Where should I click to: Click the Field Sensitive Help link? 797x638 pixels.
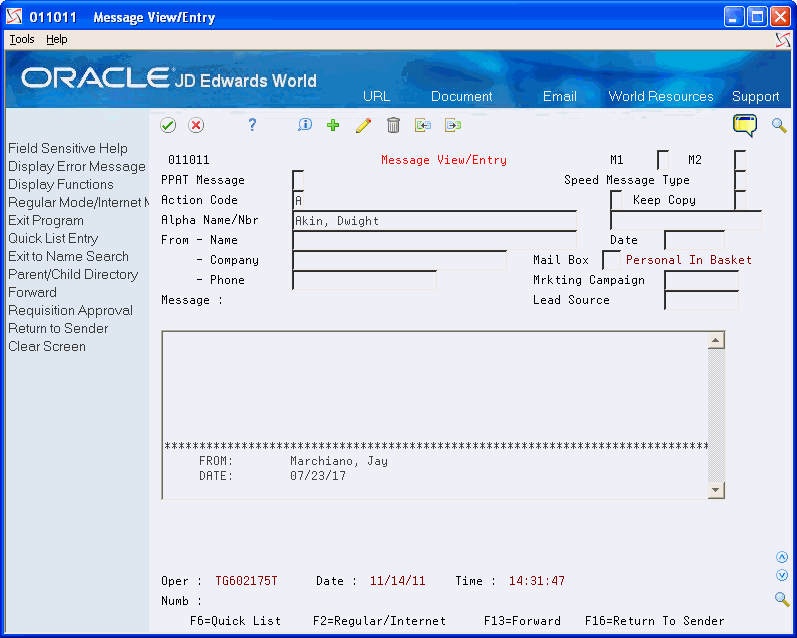coord(68,148)
